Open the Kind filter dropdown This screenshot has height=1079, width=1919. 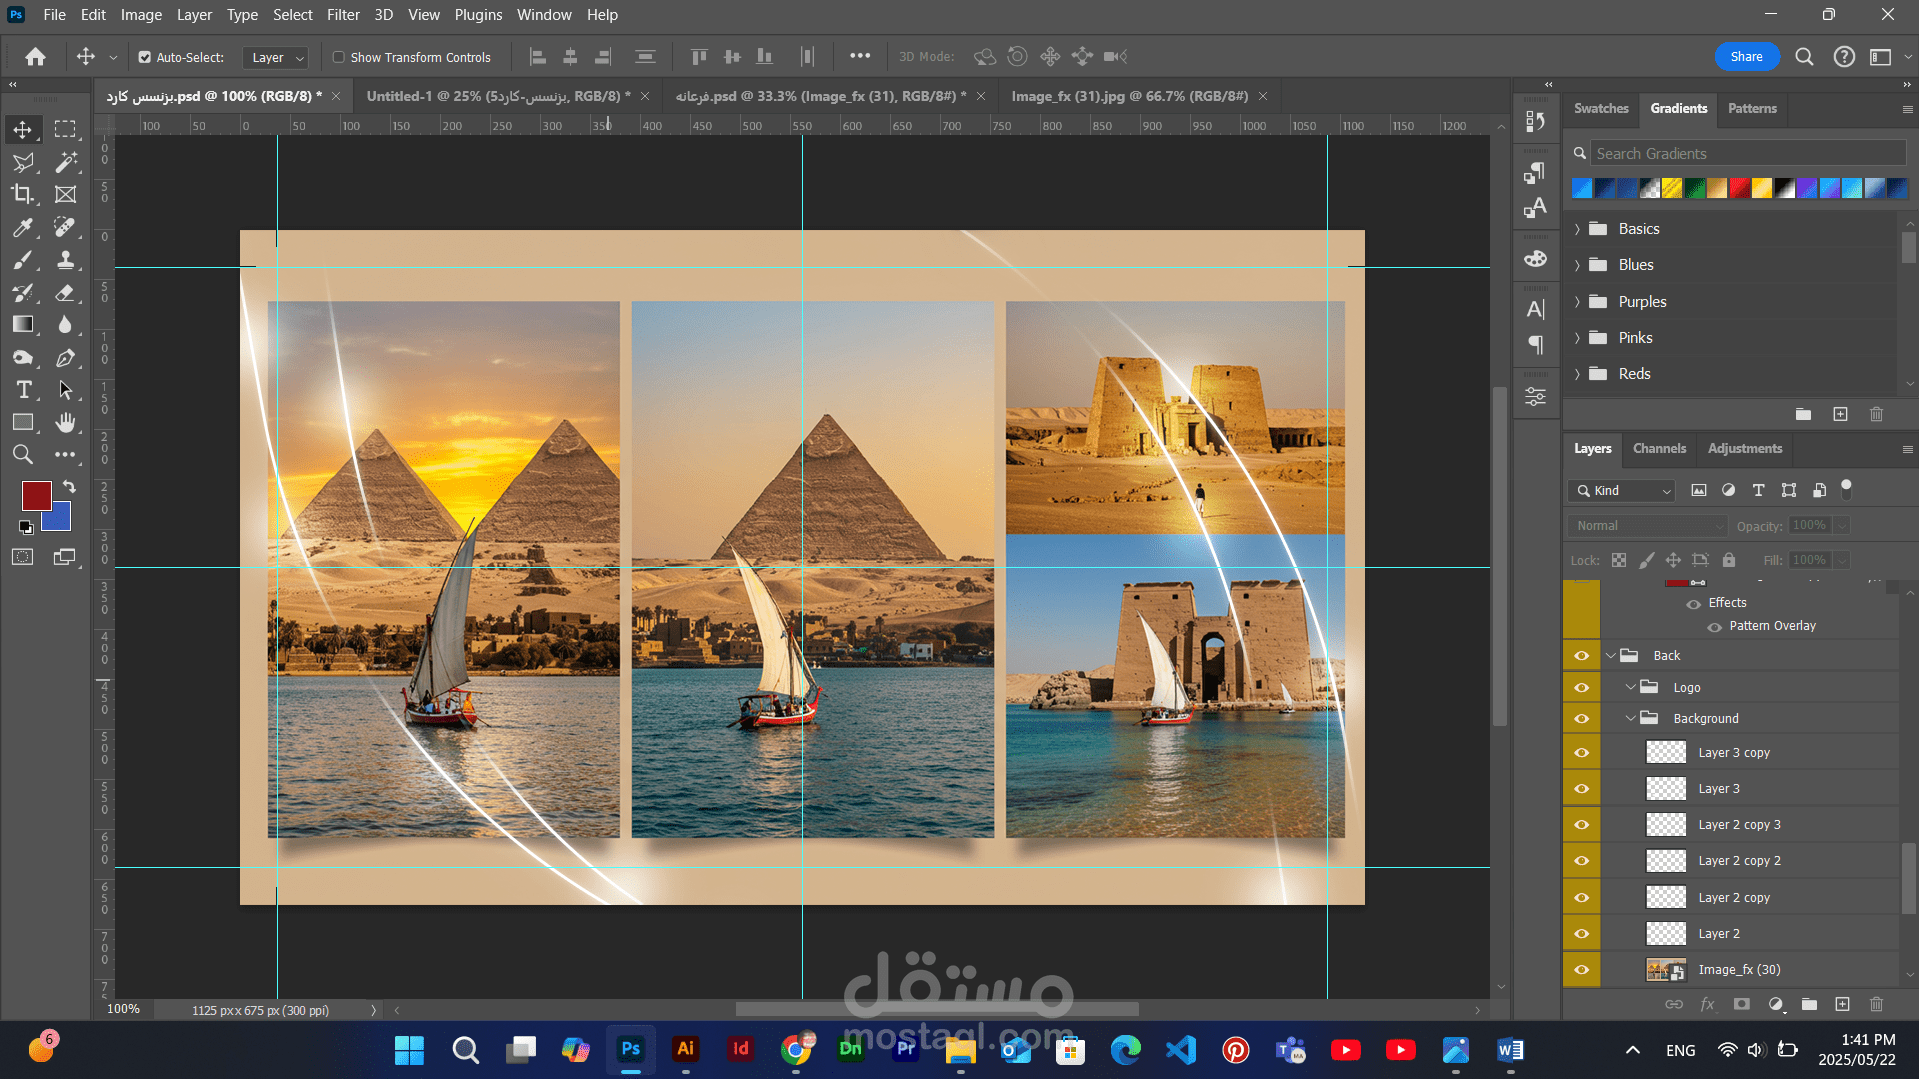pyautogui.click(x=1621, y=490)
